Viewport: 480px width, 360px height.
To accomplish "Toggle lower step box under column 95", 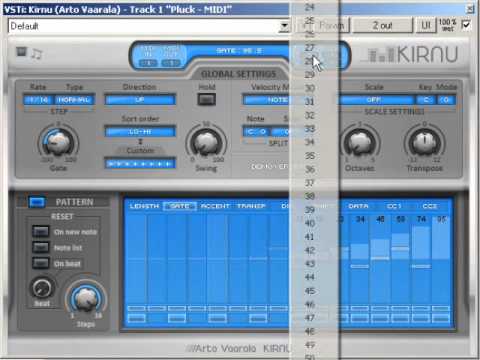I will [441, 318].
